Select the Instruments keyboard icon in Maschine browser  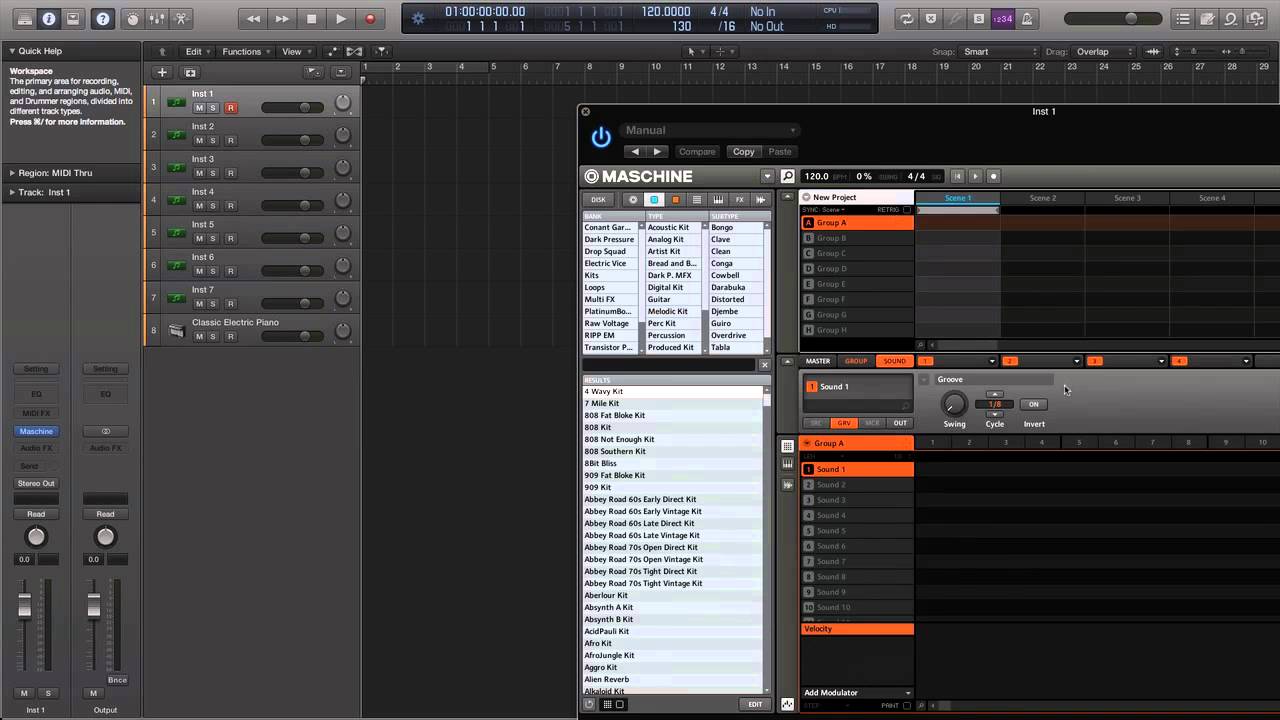[718, 200]
